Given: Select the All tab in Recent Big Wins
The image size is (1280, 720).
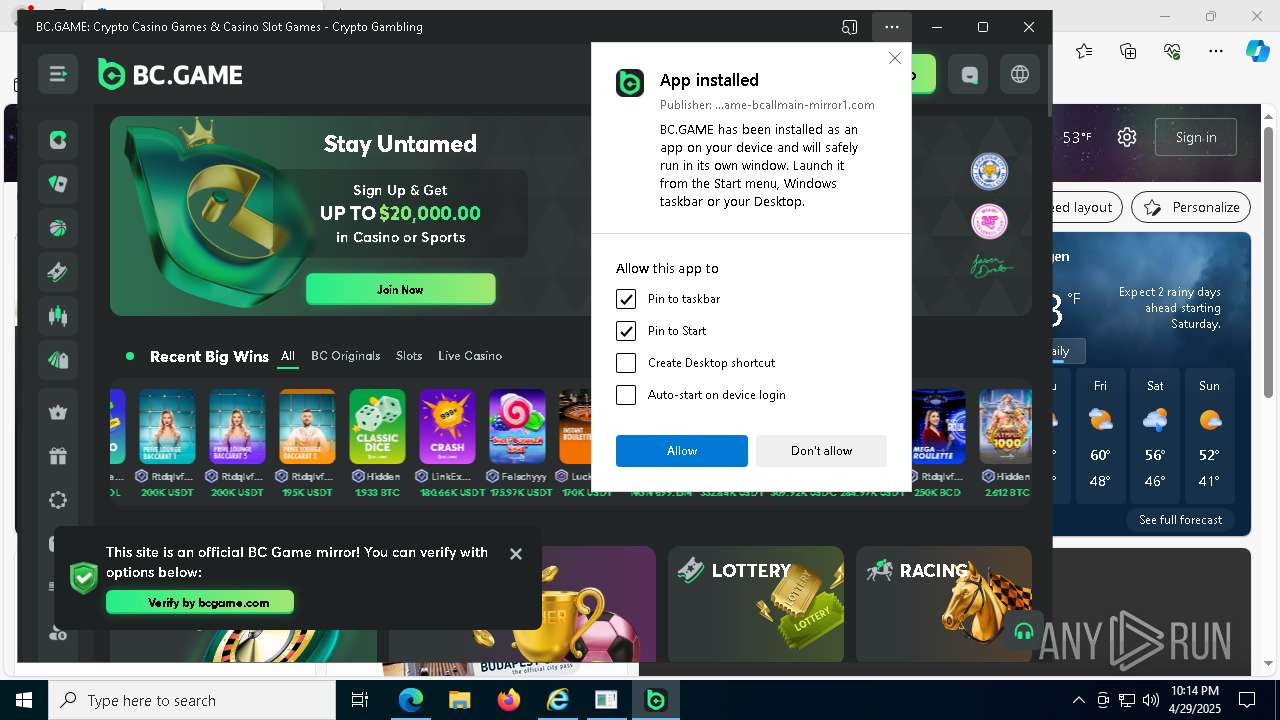Looking at the screenshot, I should [x=288, y=356].
